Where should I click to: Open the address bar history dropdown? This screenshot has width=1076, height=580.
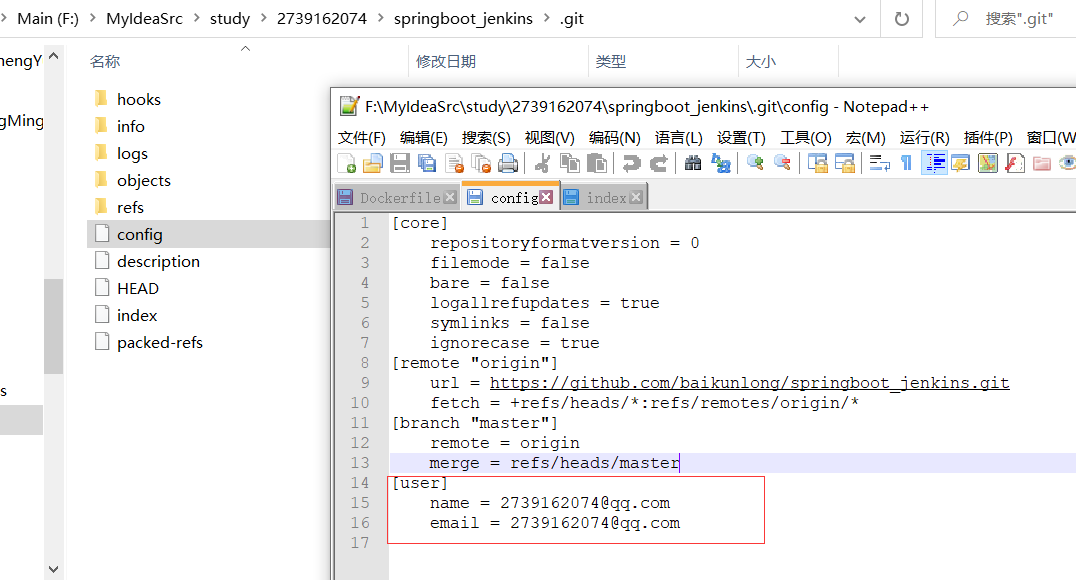(862, 18)
